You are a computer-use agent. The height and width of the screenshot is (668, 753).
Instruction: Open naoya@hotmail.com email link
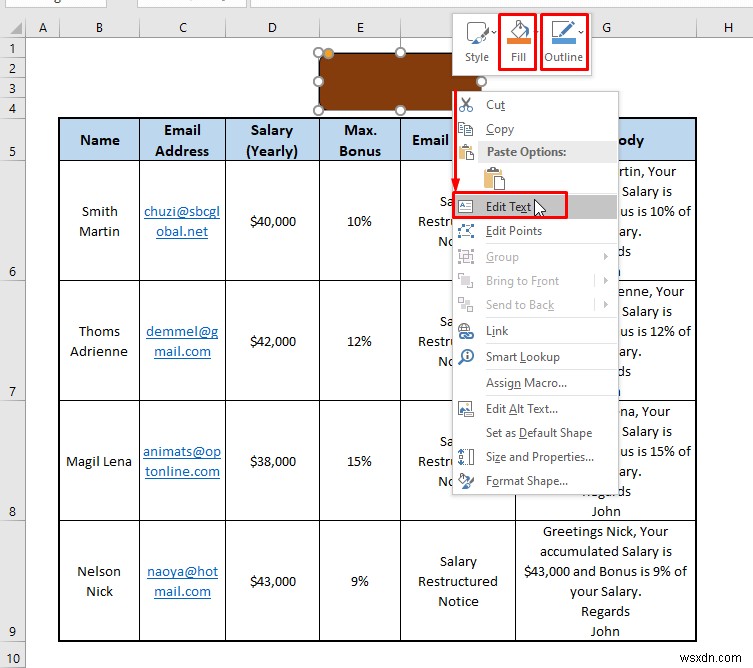pos(182,582)
